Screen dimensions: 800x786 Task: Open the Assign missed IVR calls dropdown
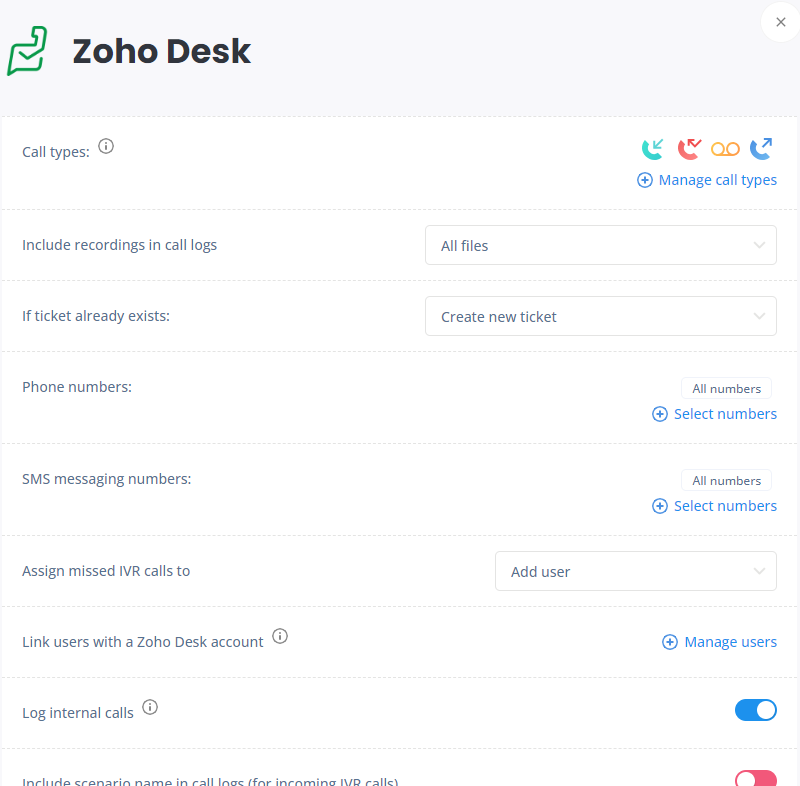[x=636, y=571]
